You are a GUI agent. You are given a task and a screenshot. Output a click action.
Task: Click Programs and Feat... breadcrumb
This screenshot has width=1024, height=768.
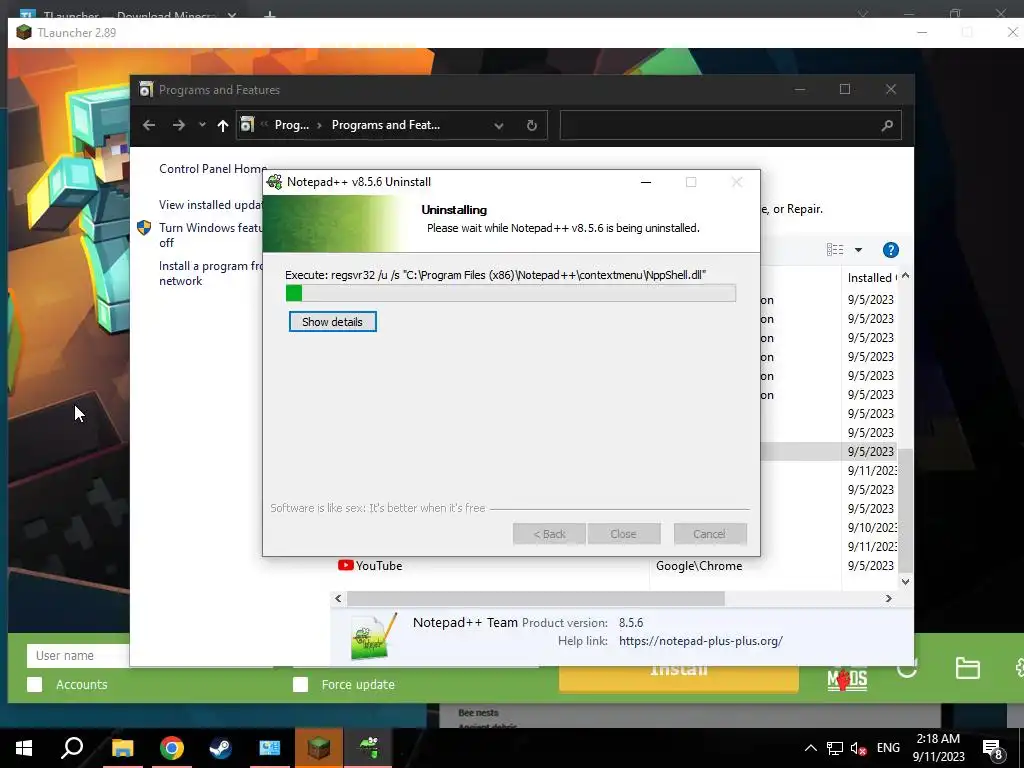(x=385, y=125)
